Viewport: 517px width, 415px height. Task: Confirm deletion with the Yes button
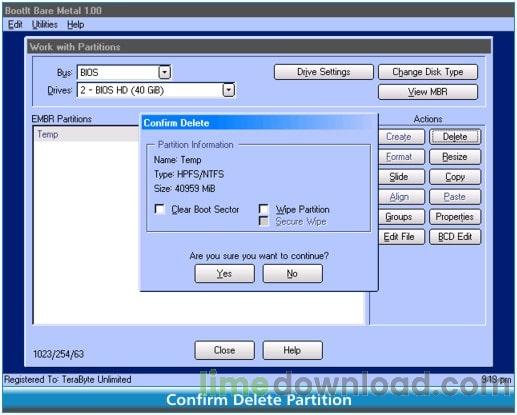click(224, 274)
